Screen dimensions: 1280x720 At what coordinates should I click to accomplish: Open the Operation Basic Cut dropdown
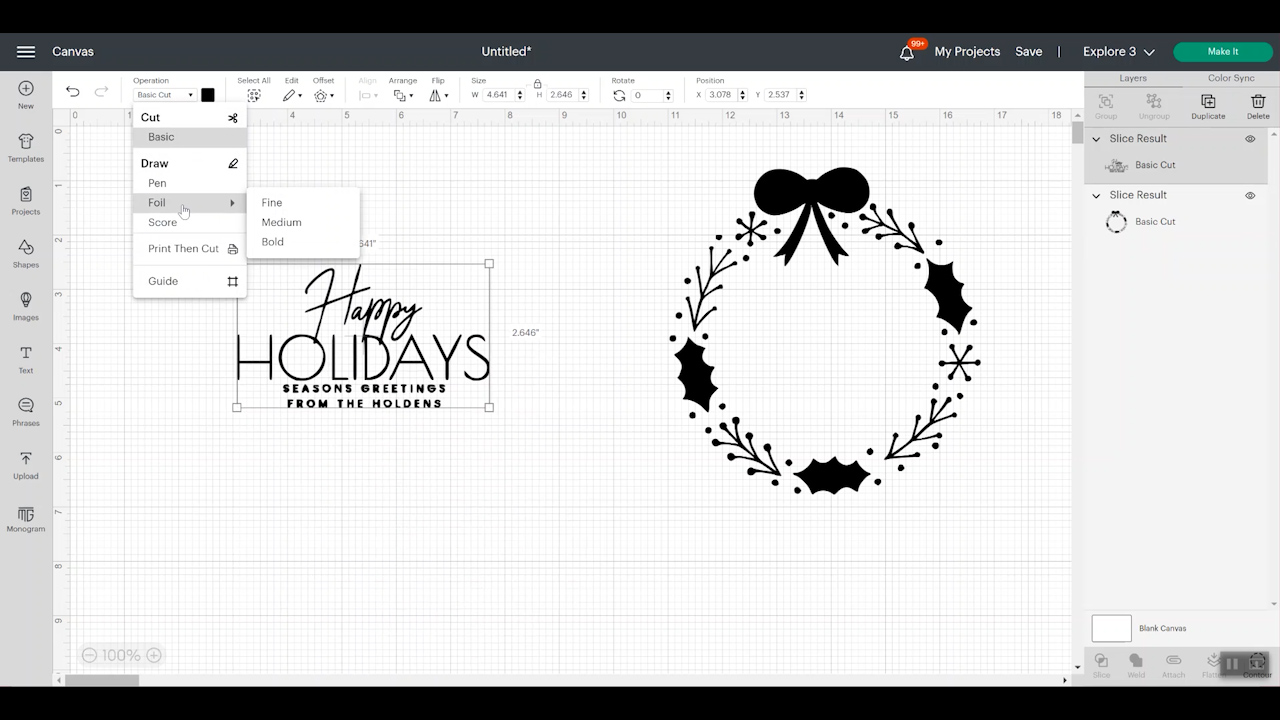[165, 95]
